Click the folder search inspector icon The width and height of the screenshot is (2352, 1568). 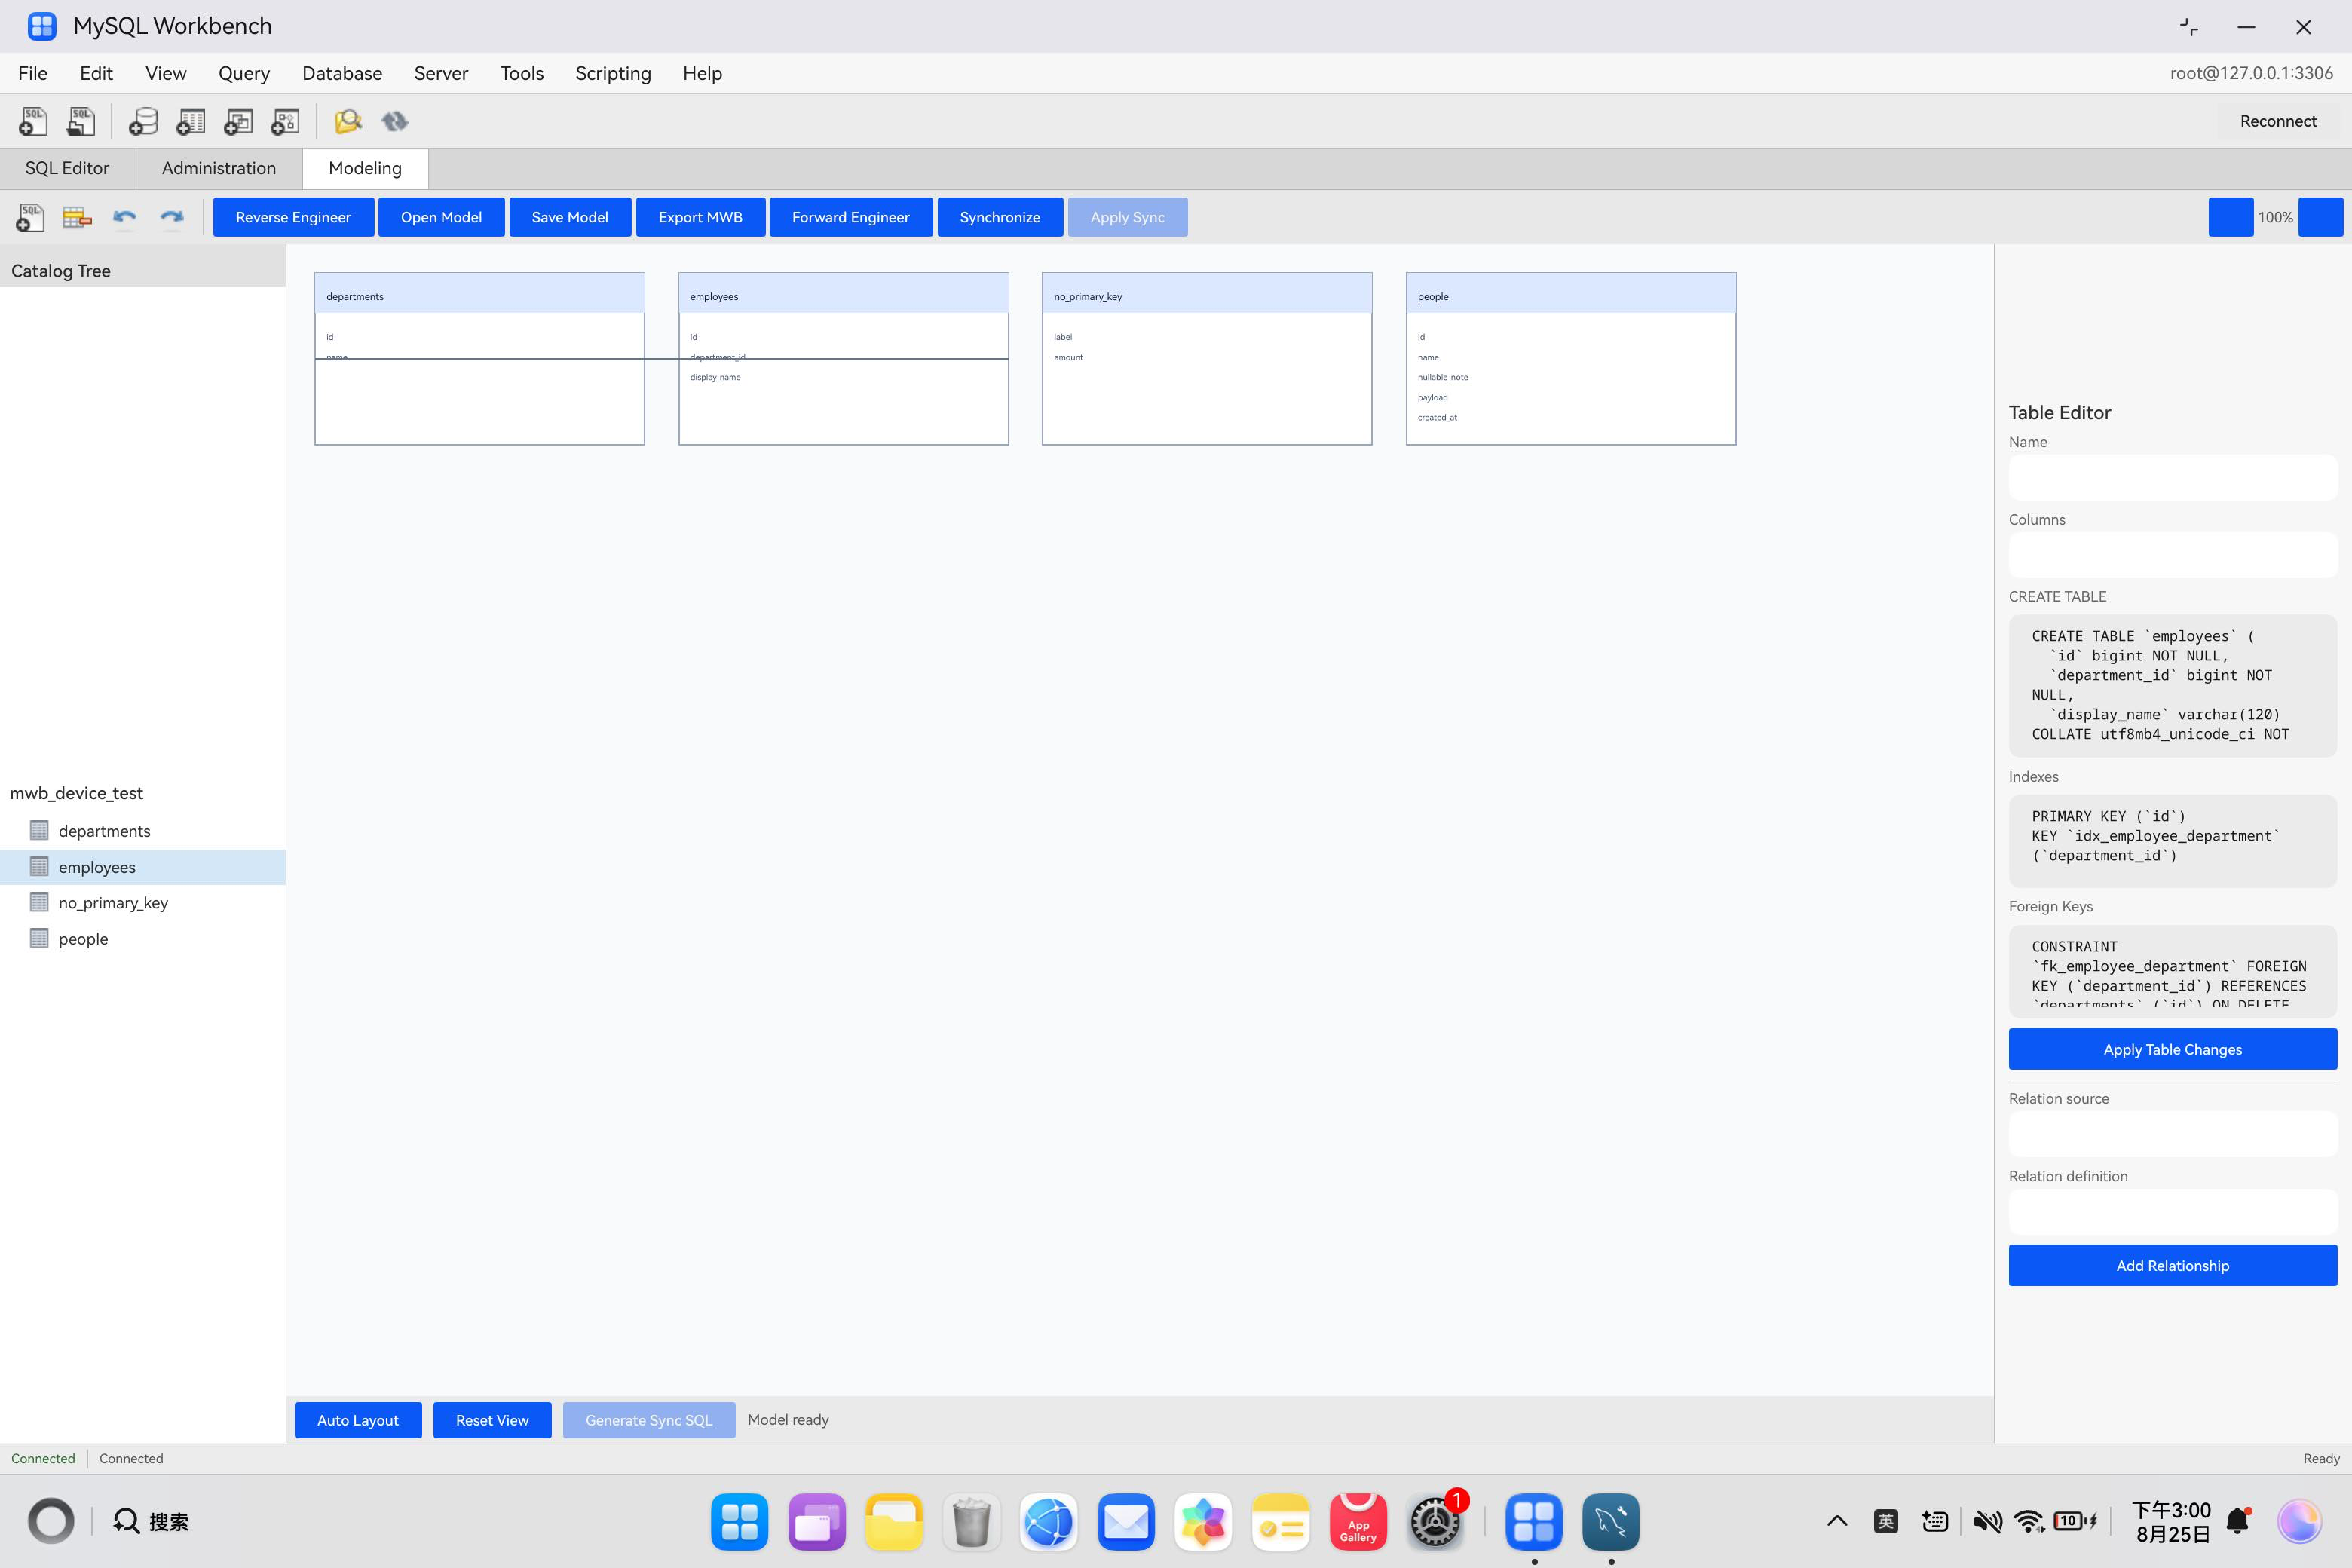coord(347,121)
